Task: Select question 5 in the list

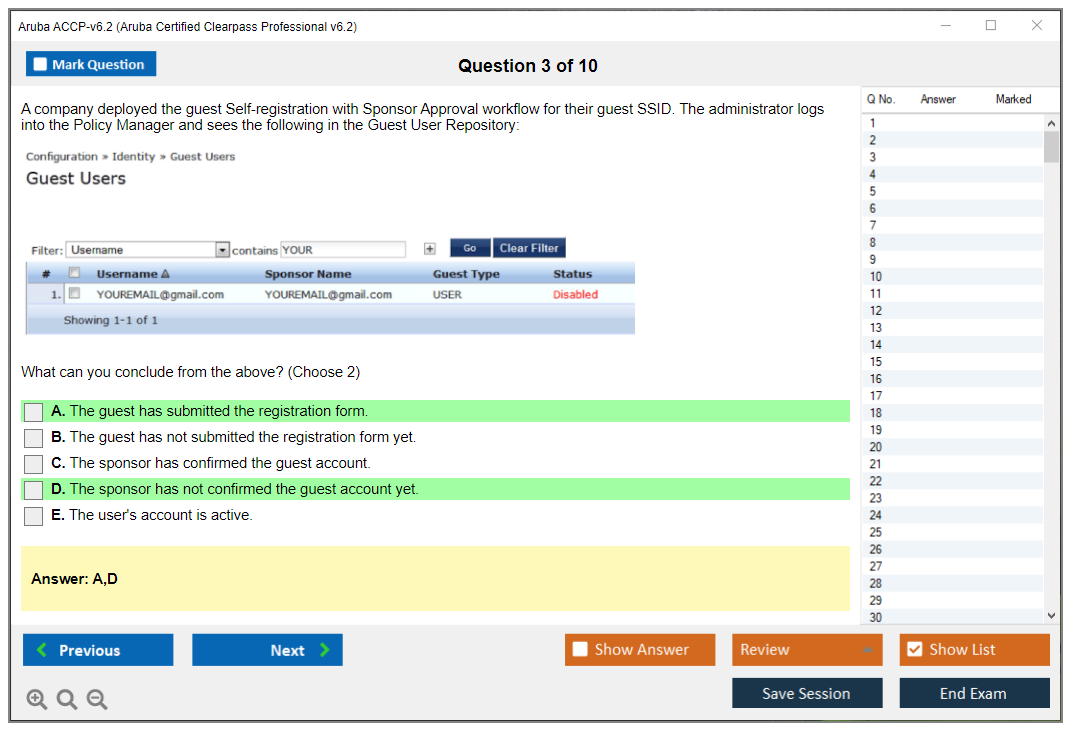Action: click(873, 191)
